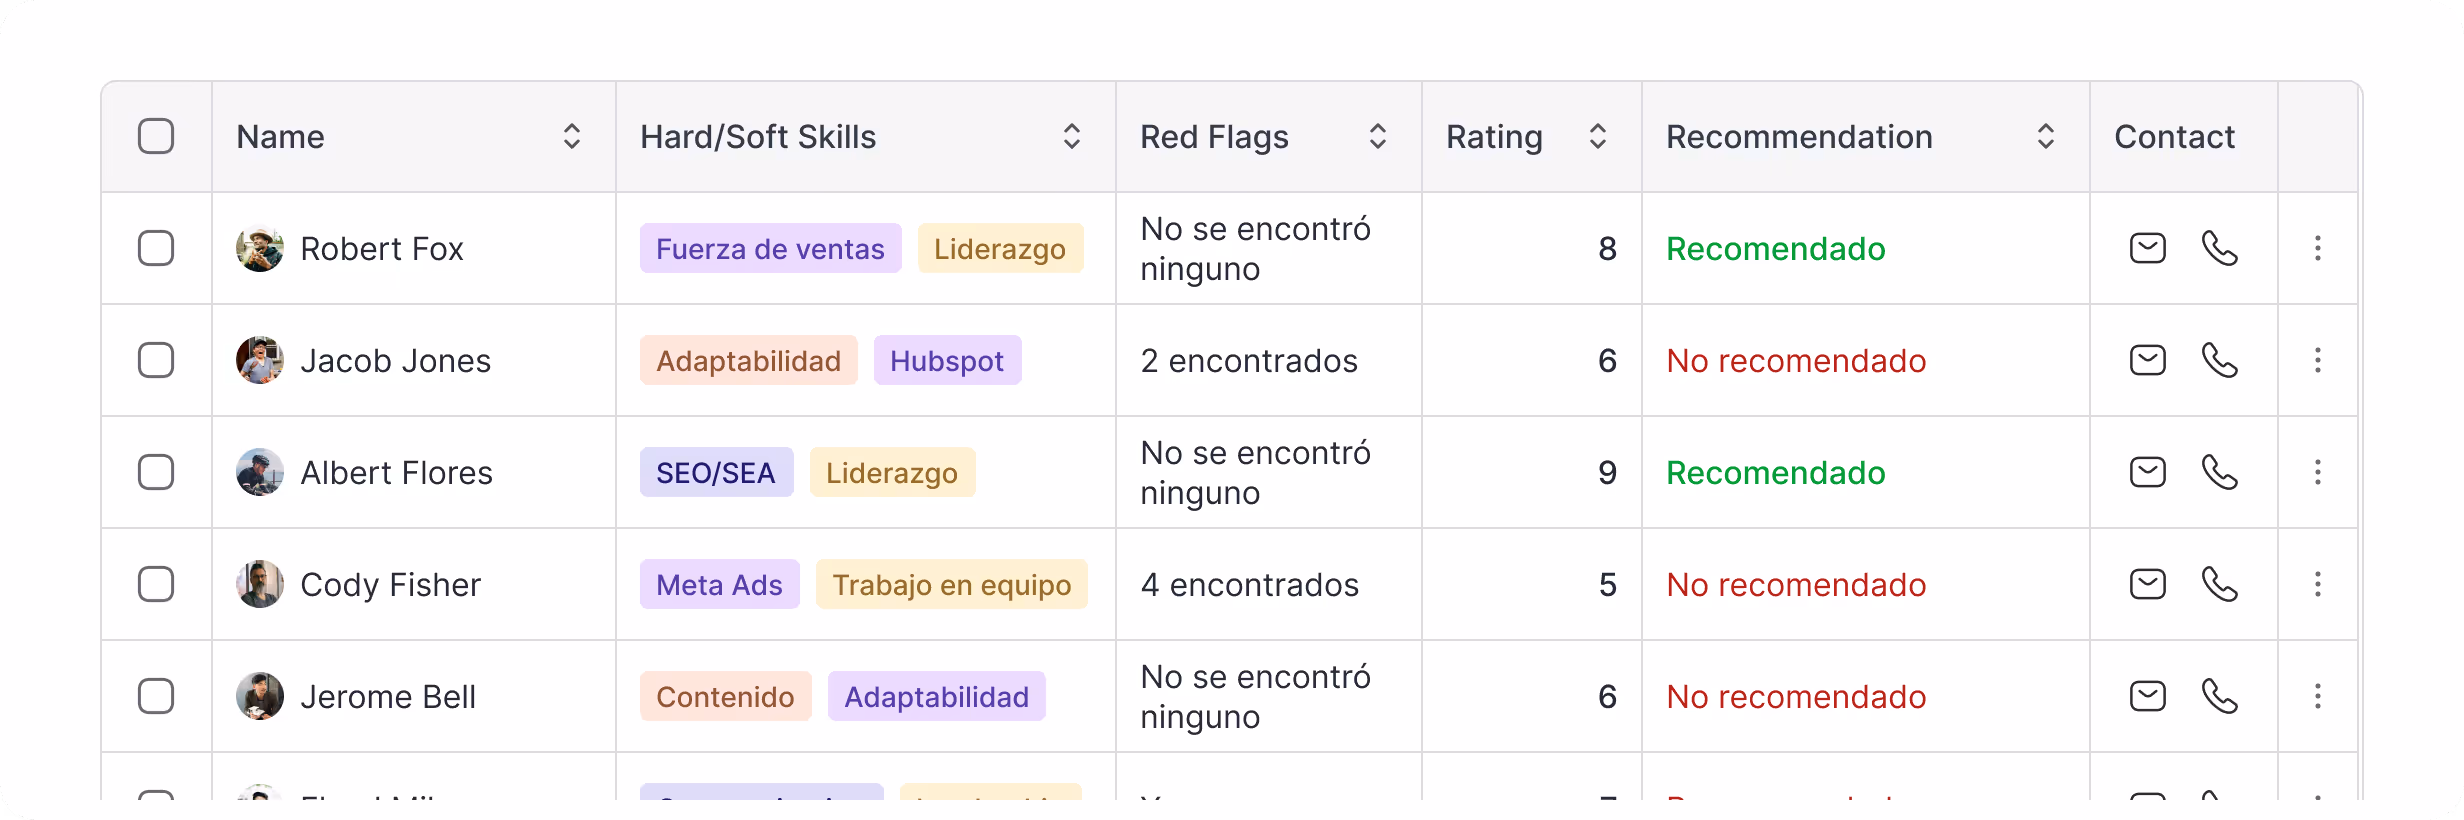Screen dimensions: 2464x820
Task: Open more options for Albert Flores row
Action: (x=2317, y=472)
